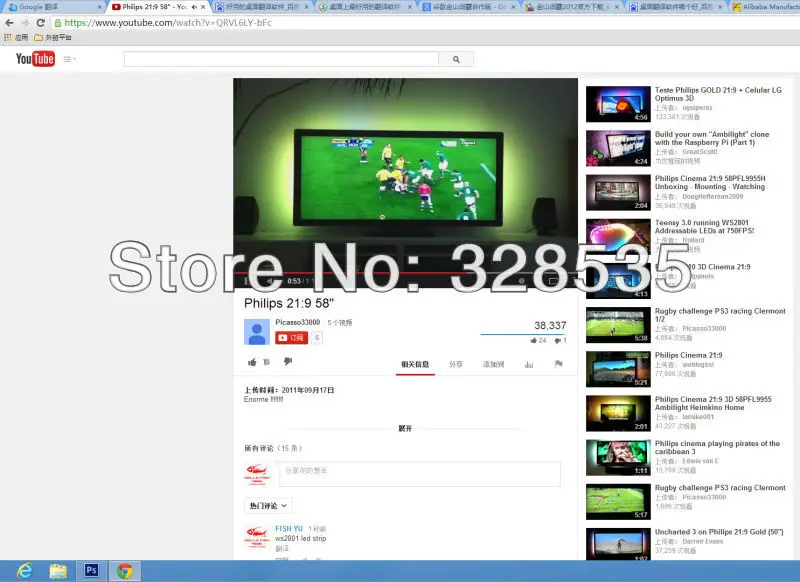800x582 pixels.
Task: Open Build your own "Ambilight" clone video title
Action: click(x=712, y=138)
